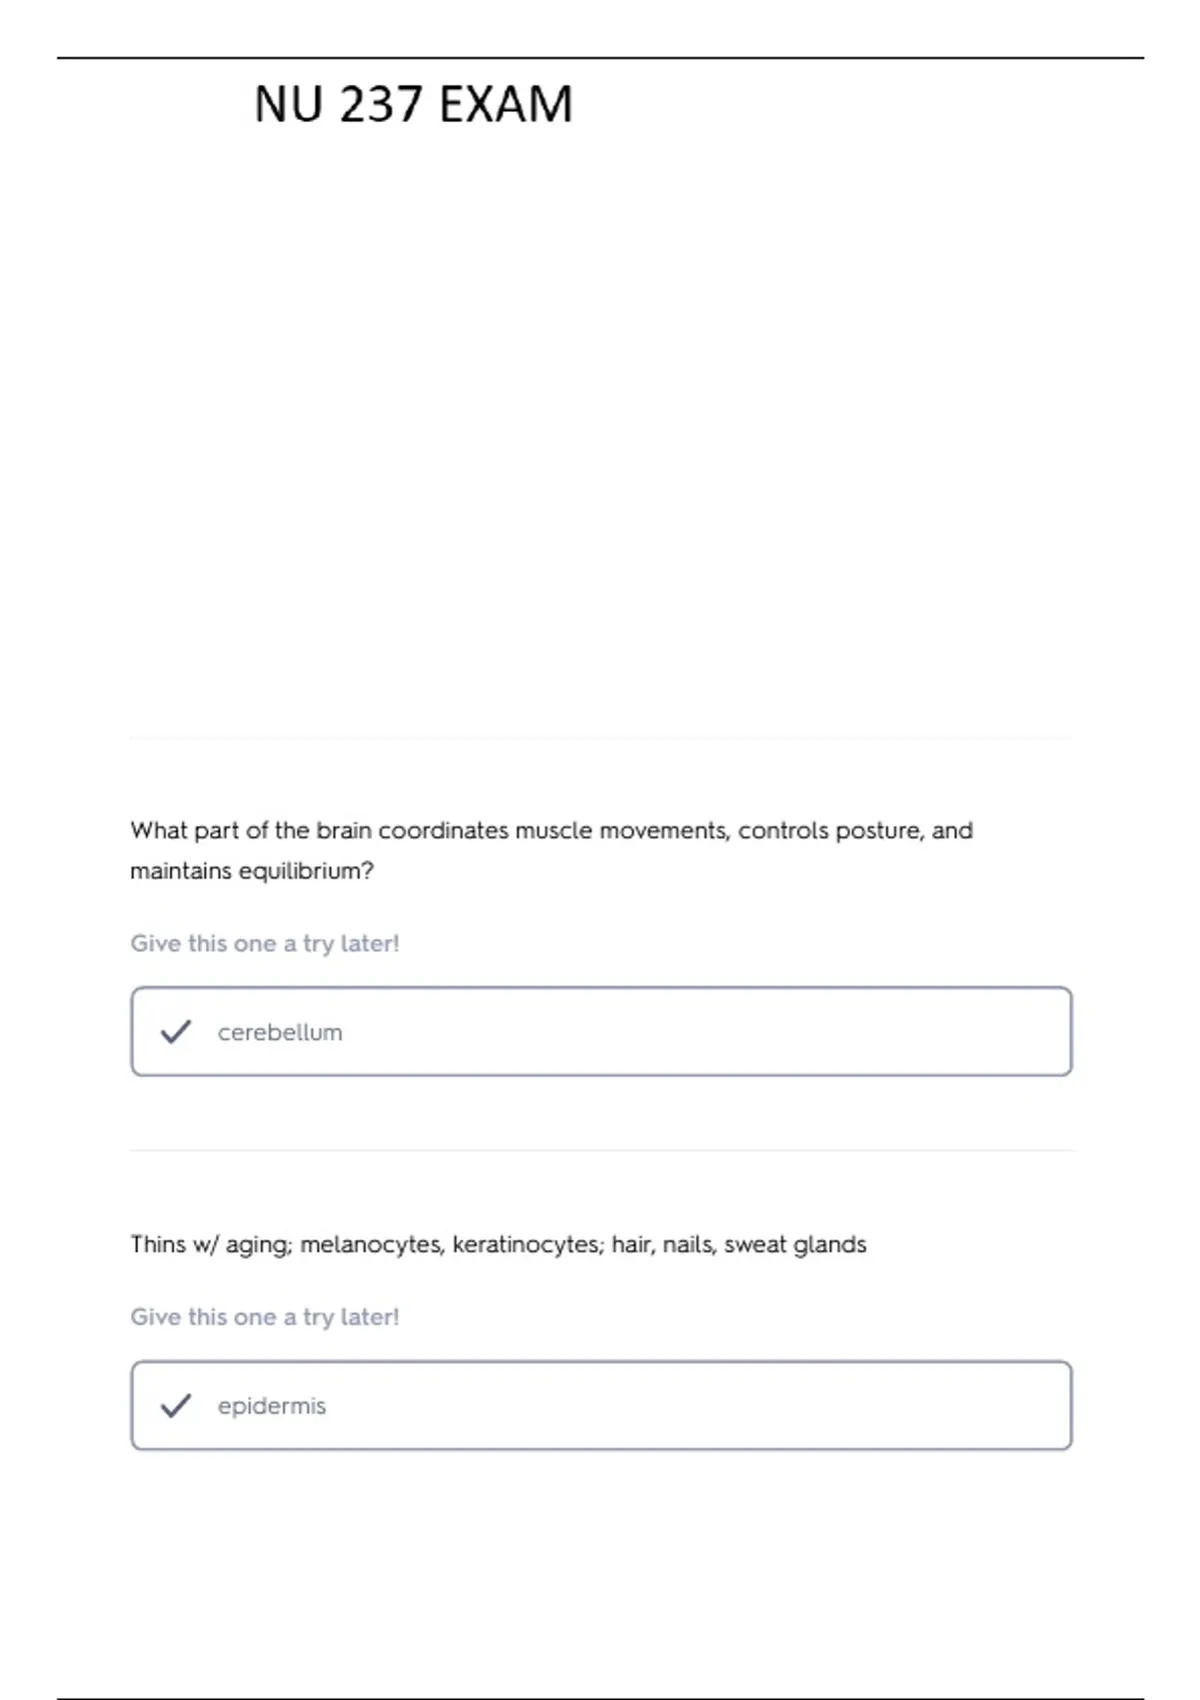Click the NU 237 EXAM heading
Image resolution: width=1200 pixels, height=1700 pixels.
coord(413,104)
